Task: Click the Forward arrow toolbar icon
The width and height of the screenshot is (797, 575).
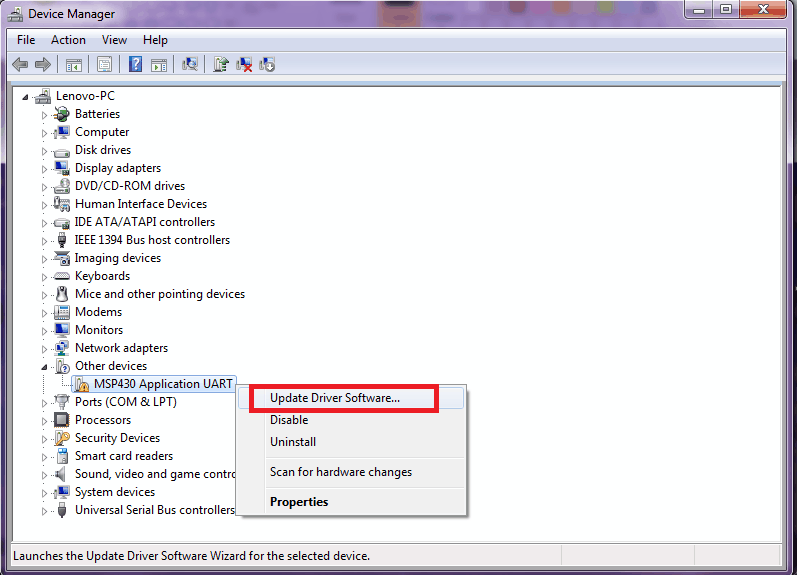Action: [x=42, y=64]
